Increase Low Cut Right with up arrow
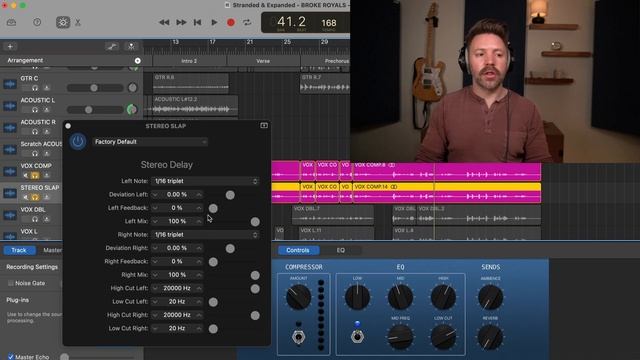The height and width of the screenshot is (360, 640). point(199,329)
